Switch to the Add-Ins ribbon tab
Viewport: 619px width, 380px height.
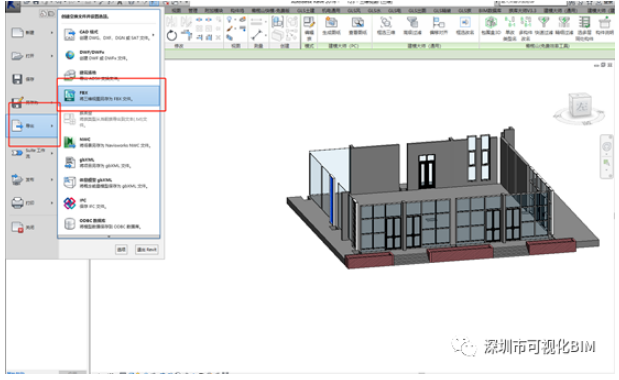(x=214, y=10)
